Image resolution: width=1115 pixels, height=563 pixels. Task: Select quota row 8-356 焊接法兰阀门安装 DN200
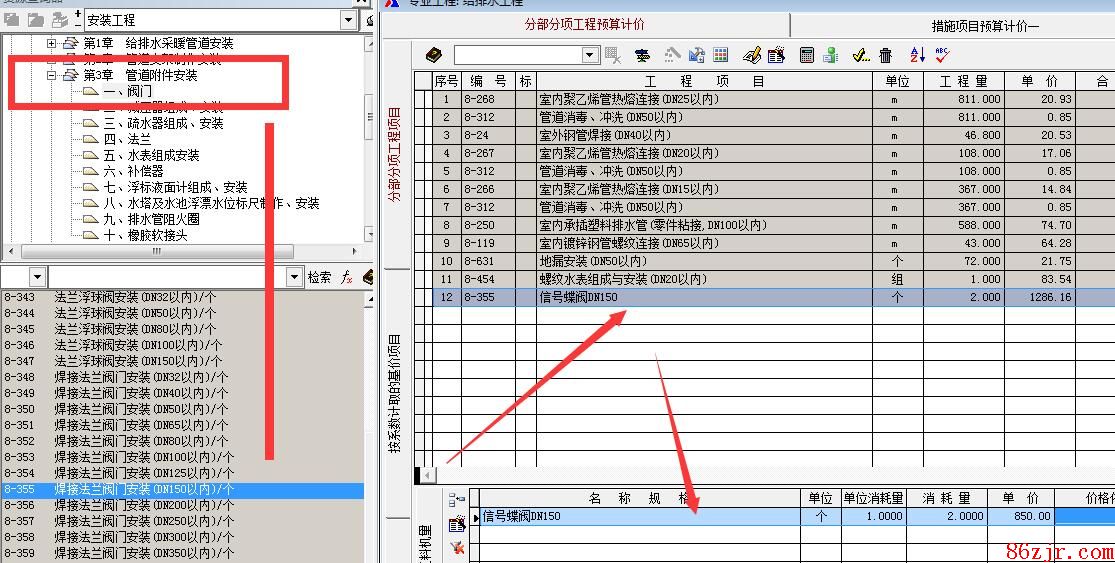click(x=144, y=505)
